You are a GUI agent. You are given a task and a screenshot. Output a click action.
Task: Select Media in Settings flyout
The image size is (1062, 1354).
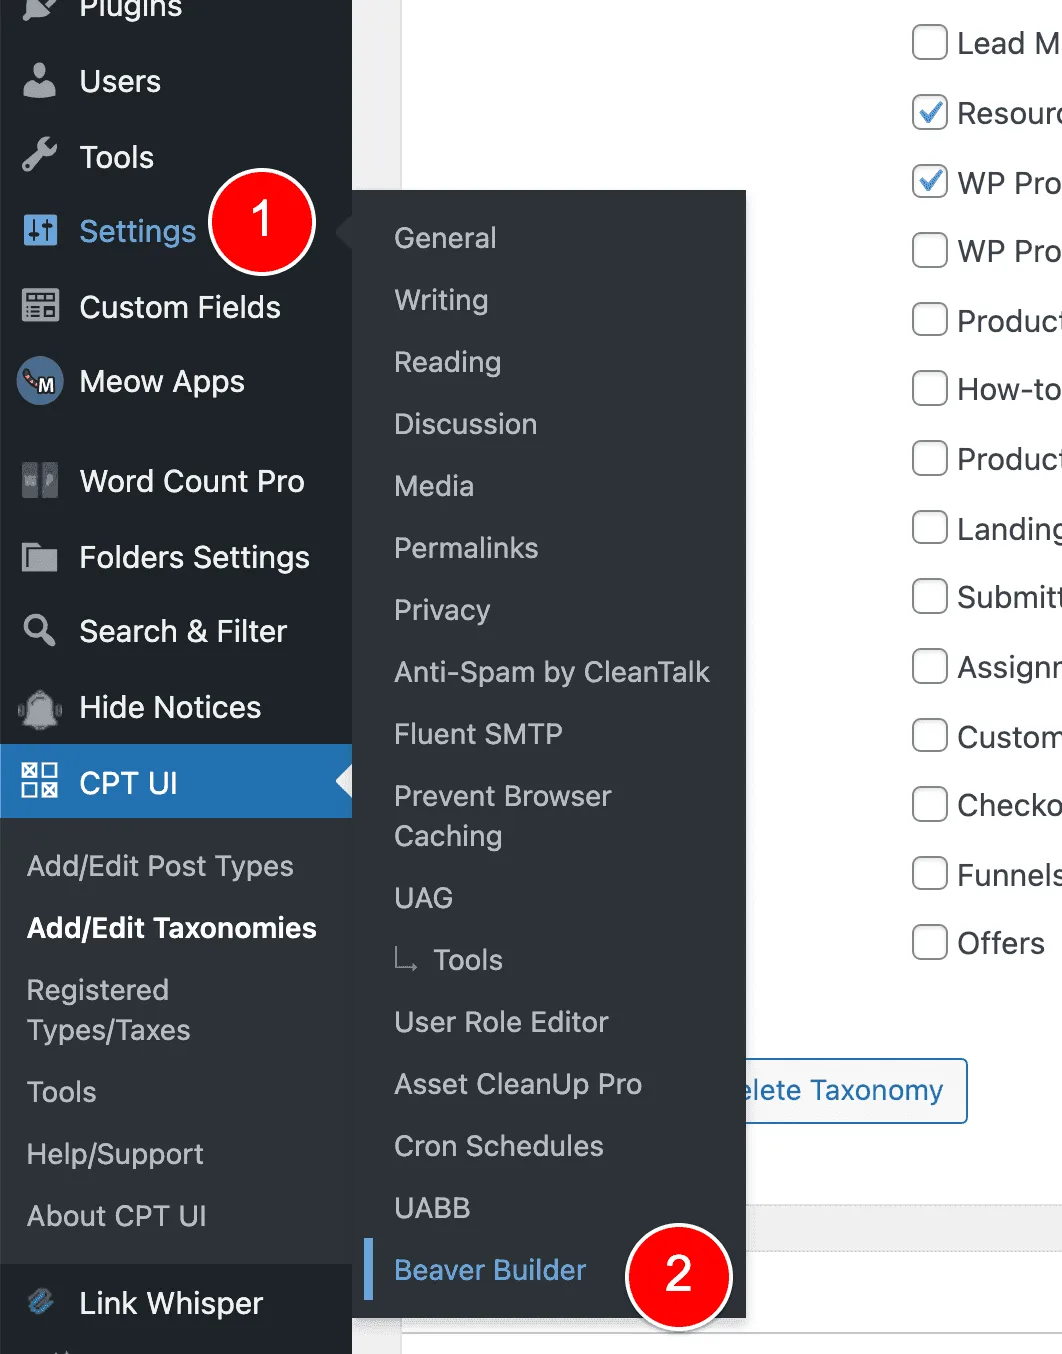(434, 486)
